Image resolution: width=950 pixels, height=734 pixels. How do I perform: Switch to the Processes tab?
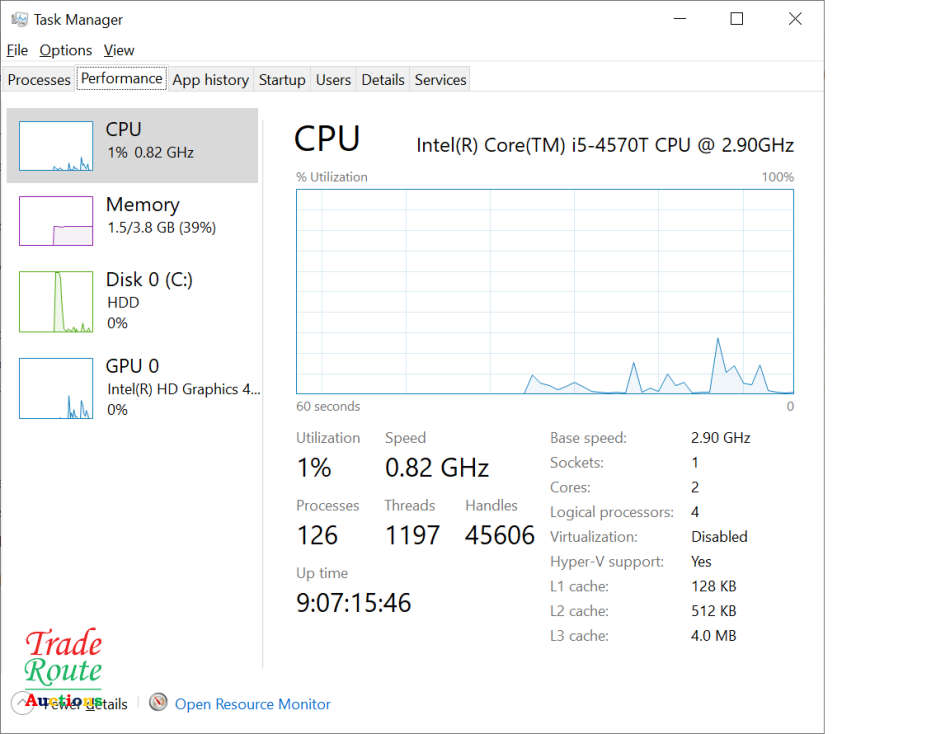coord(38,79)
